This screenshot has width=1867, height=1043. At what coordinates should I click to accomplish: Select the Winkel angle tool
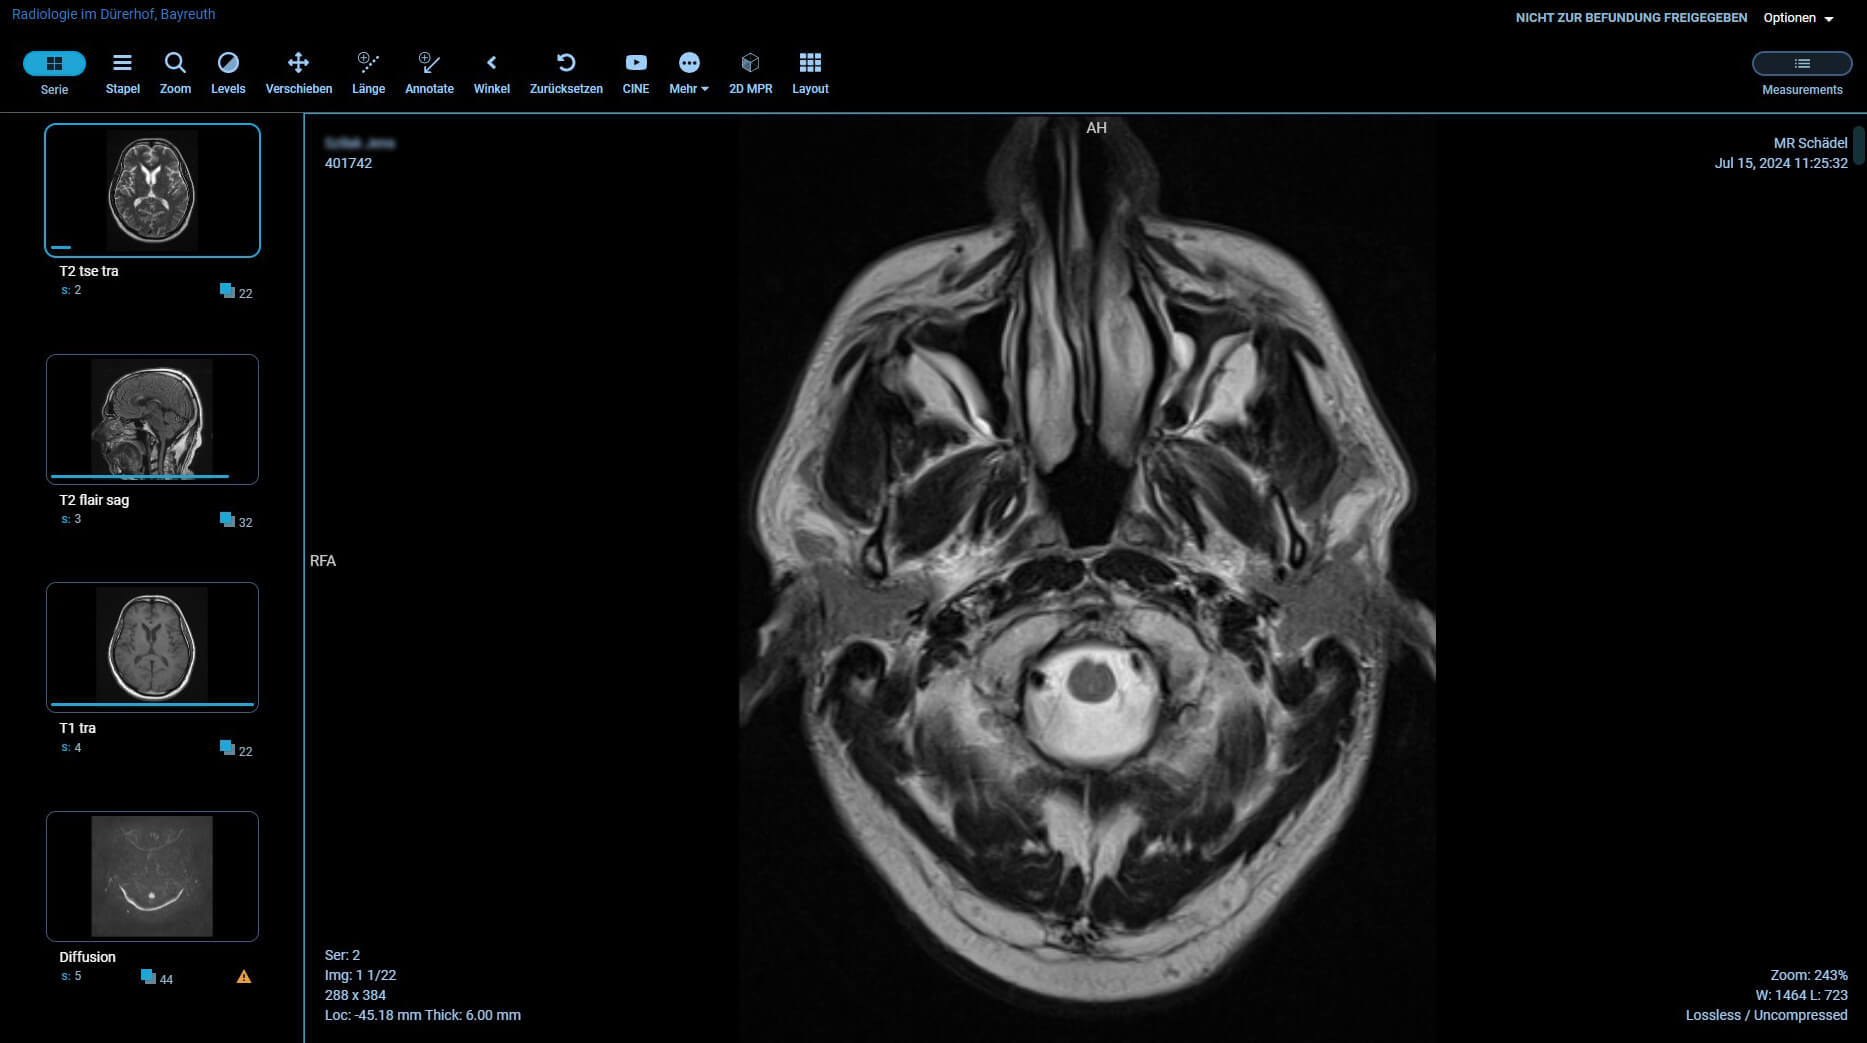[x=491, y=73]
